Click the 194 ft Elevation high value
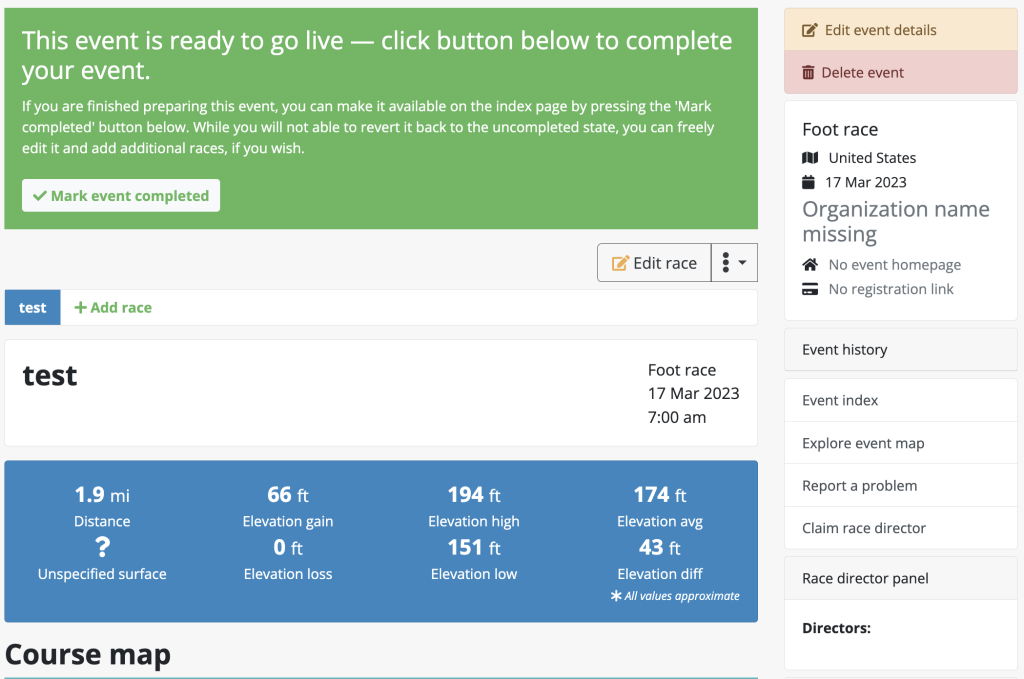Screen dimensions: 1024x679 (x=474, y=495)
